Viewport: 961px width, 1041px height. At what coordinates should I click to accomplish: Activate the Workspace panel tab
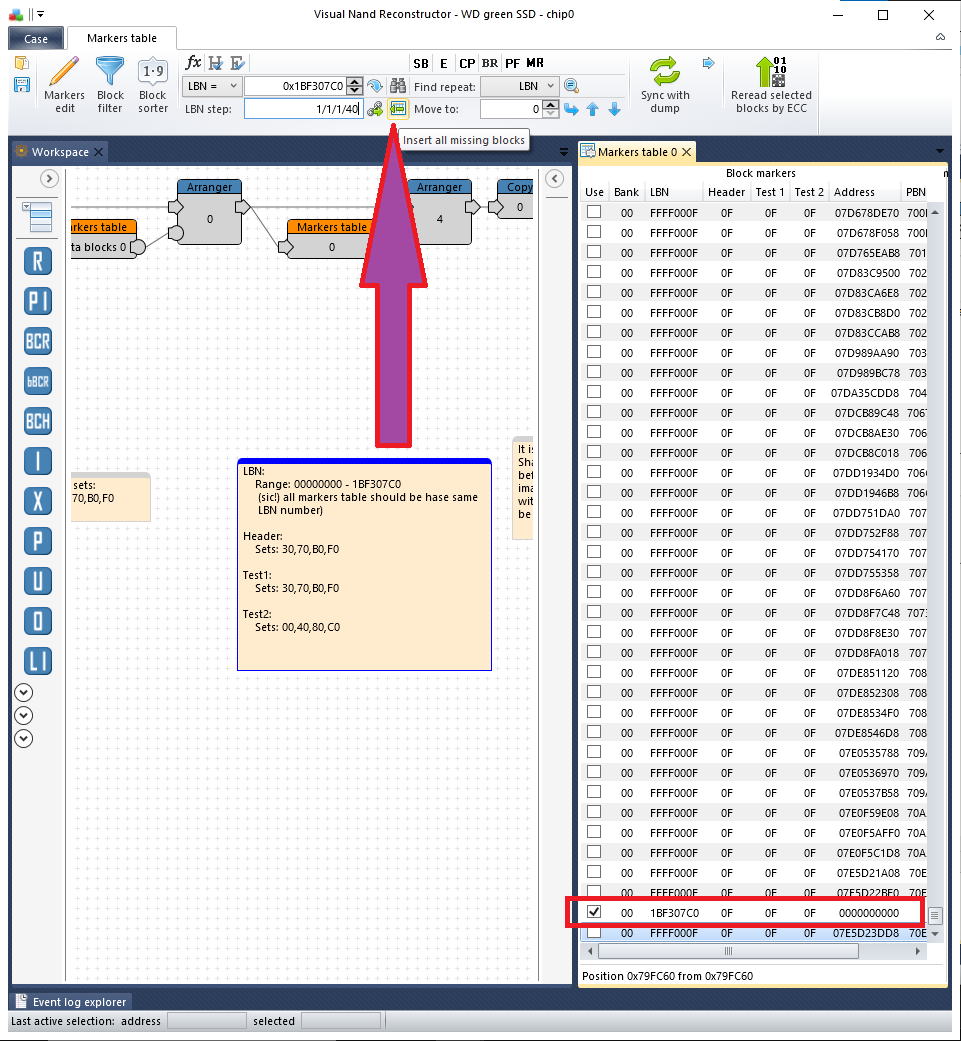60,152
